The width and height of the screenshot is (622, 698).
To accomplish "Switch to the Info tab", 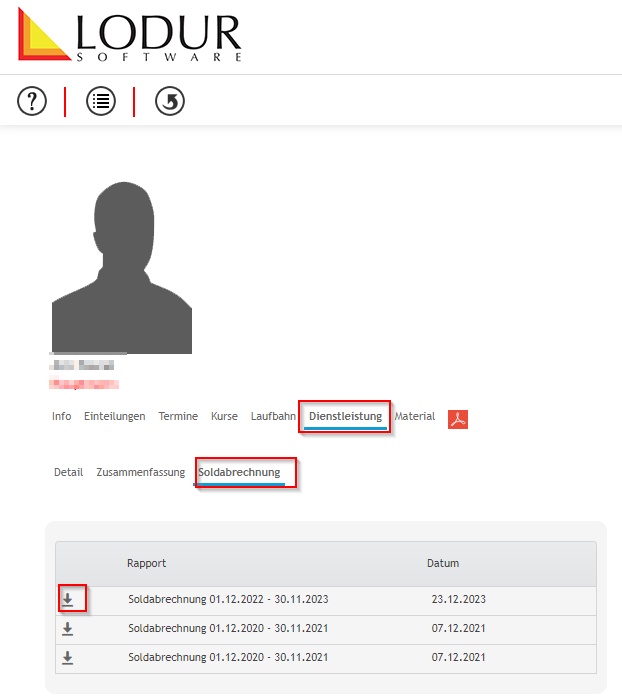I will [61, 416].
